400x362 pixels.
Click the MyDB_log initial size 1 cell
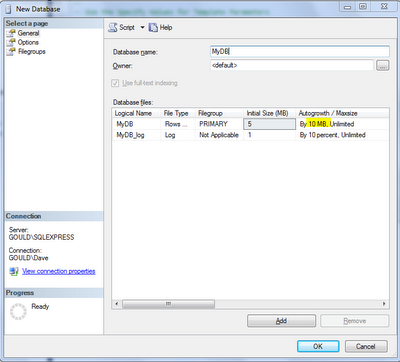(270, 135)
